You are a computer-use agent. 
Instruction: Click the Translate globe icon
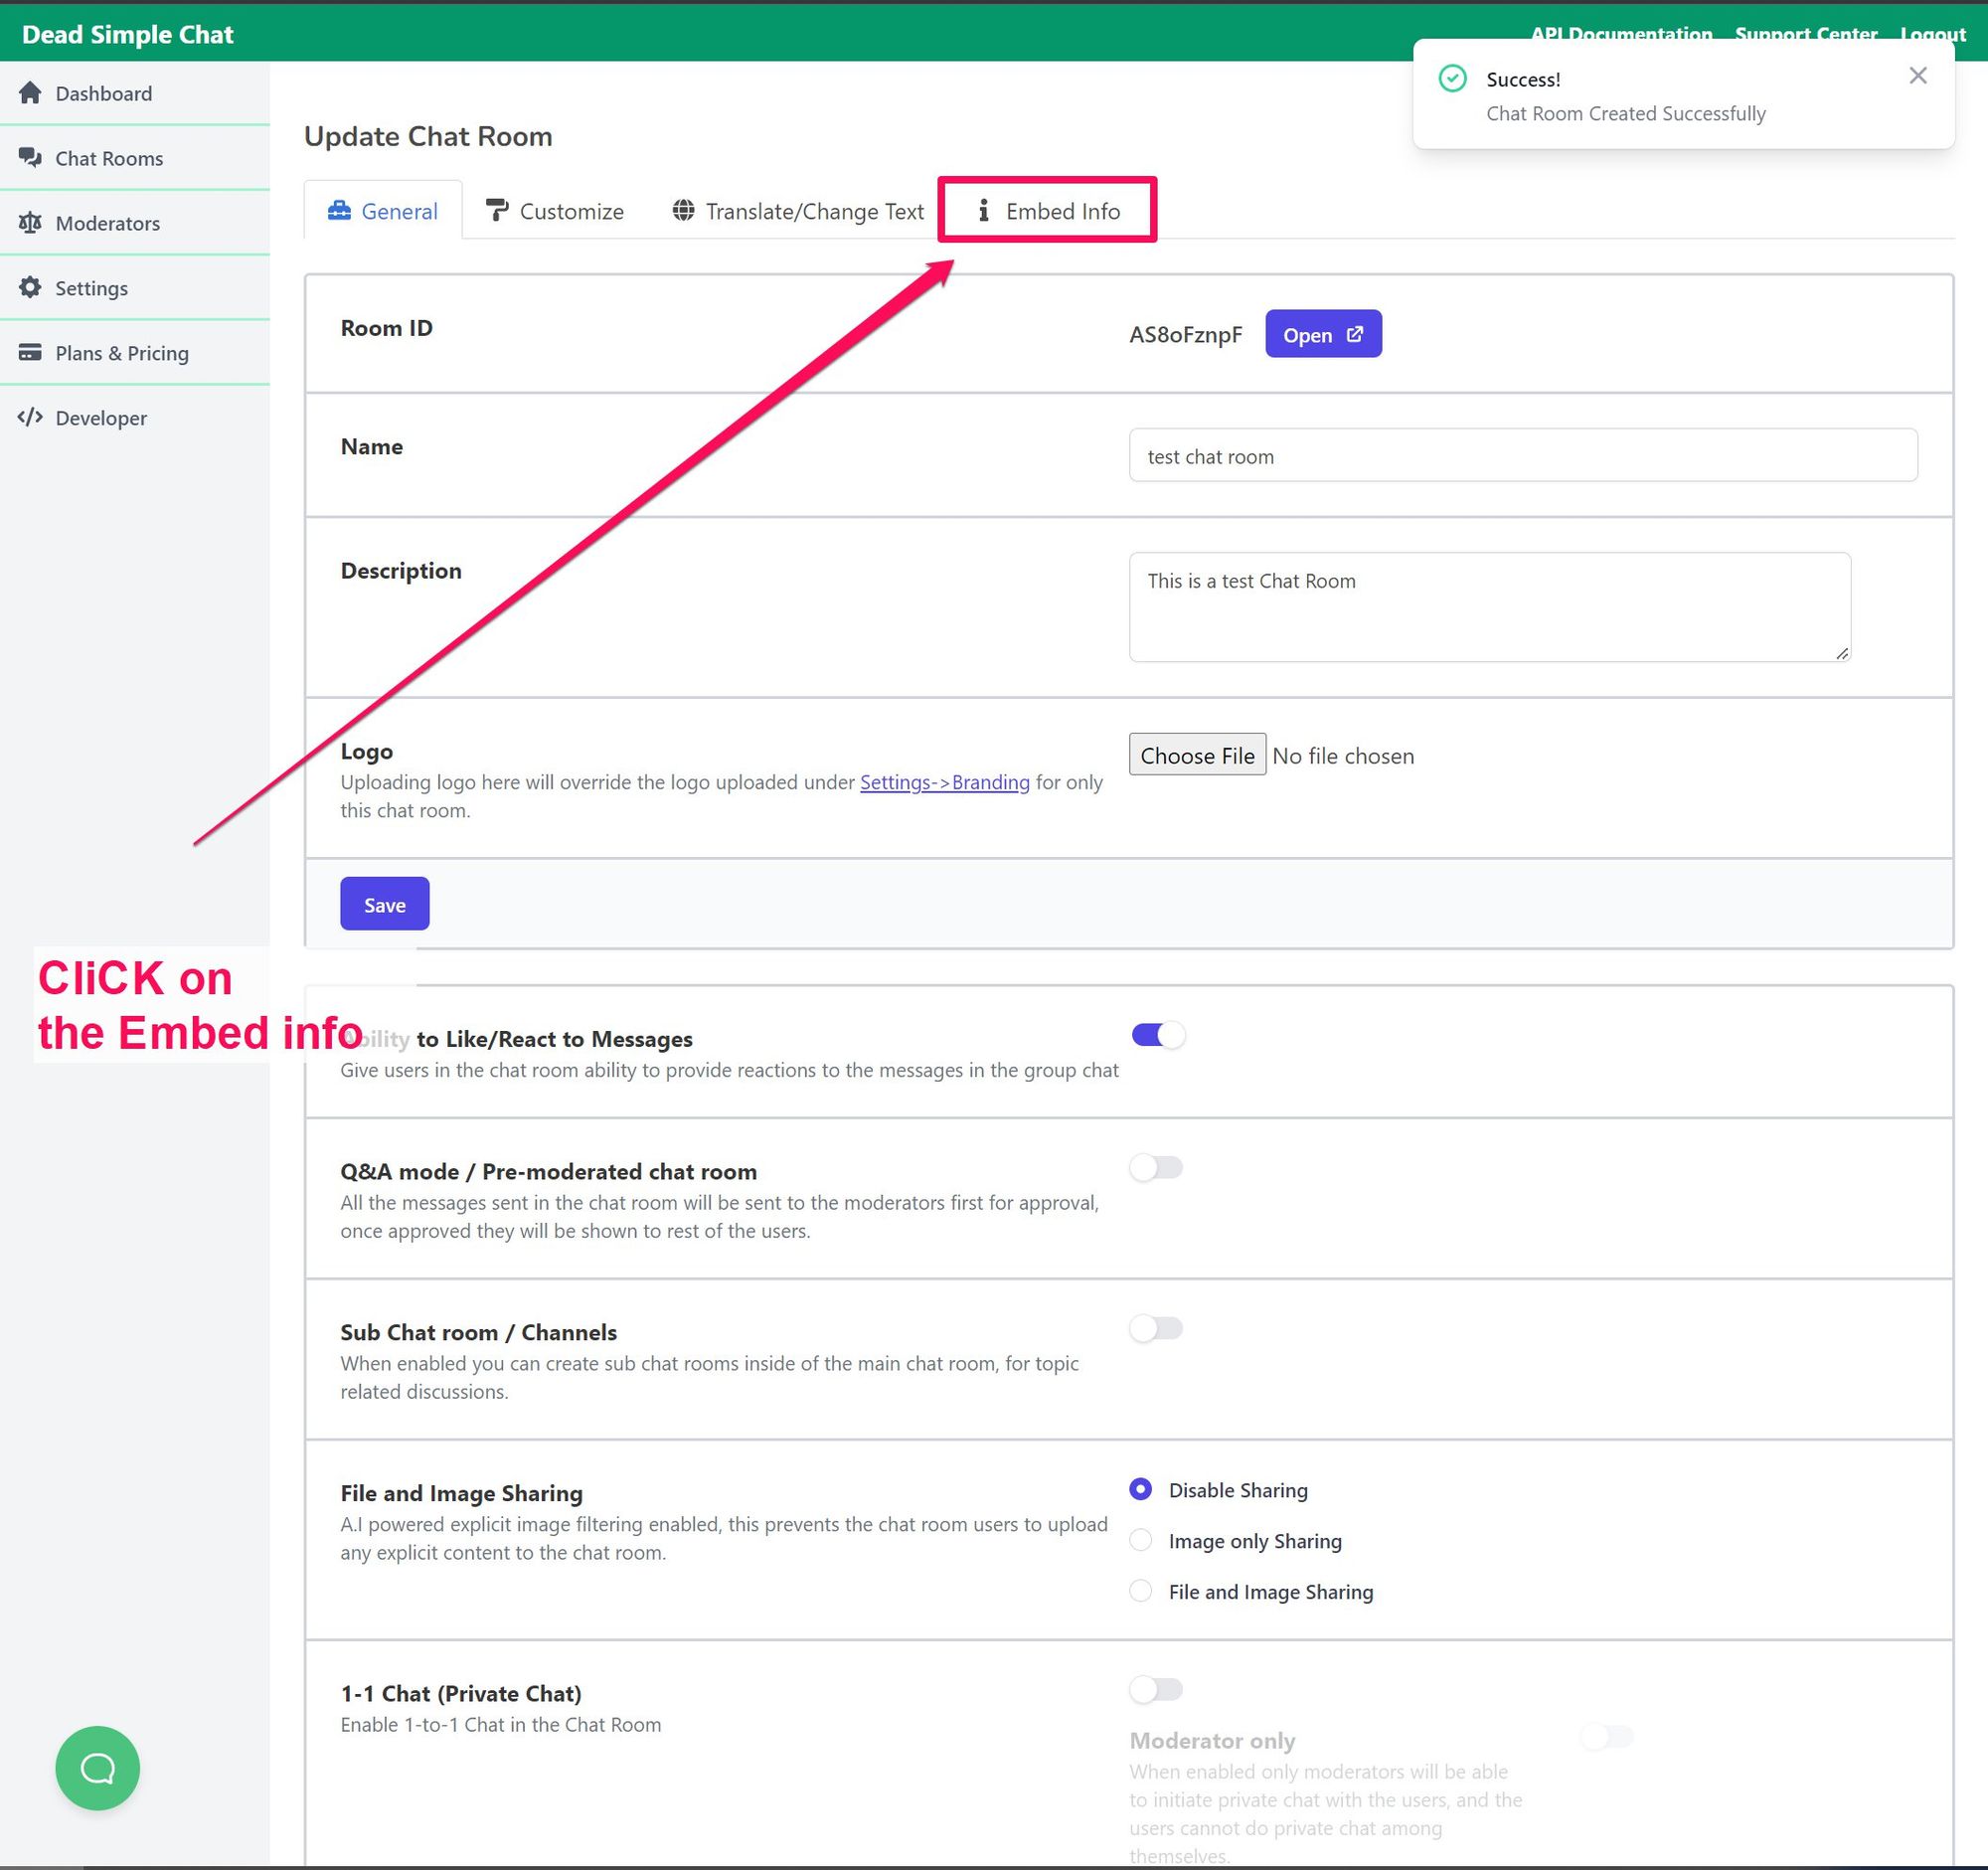point(683,211)
